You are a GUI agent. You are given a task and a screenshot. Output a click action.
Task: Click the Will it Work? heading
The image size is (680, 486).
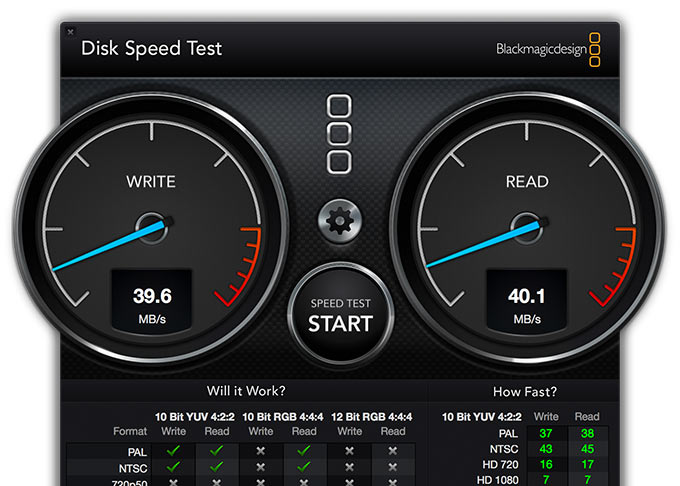pos(246,391)
